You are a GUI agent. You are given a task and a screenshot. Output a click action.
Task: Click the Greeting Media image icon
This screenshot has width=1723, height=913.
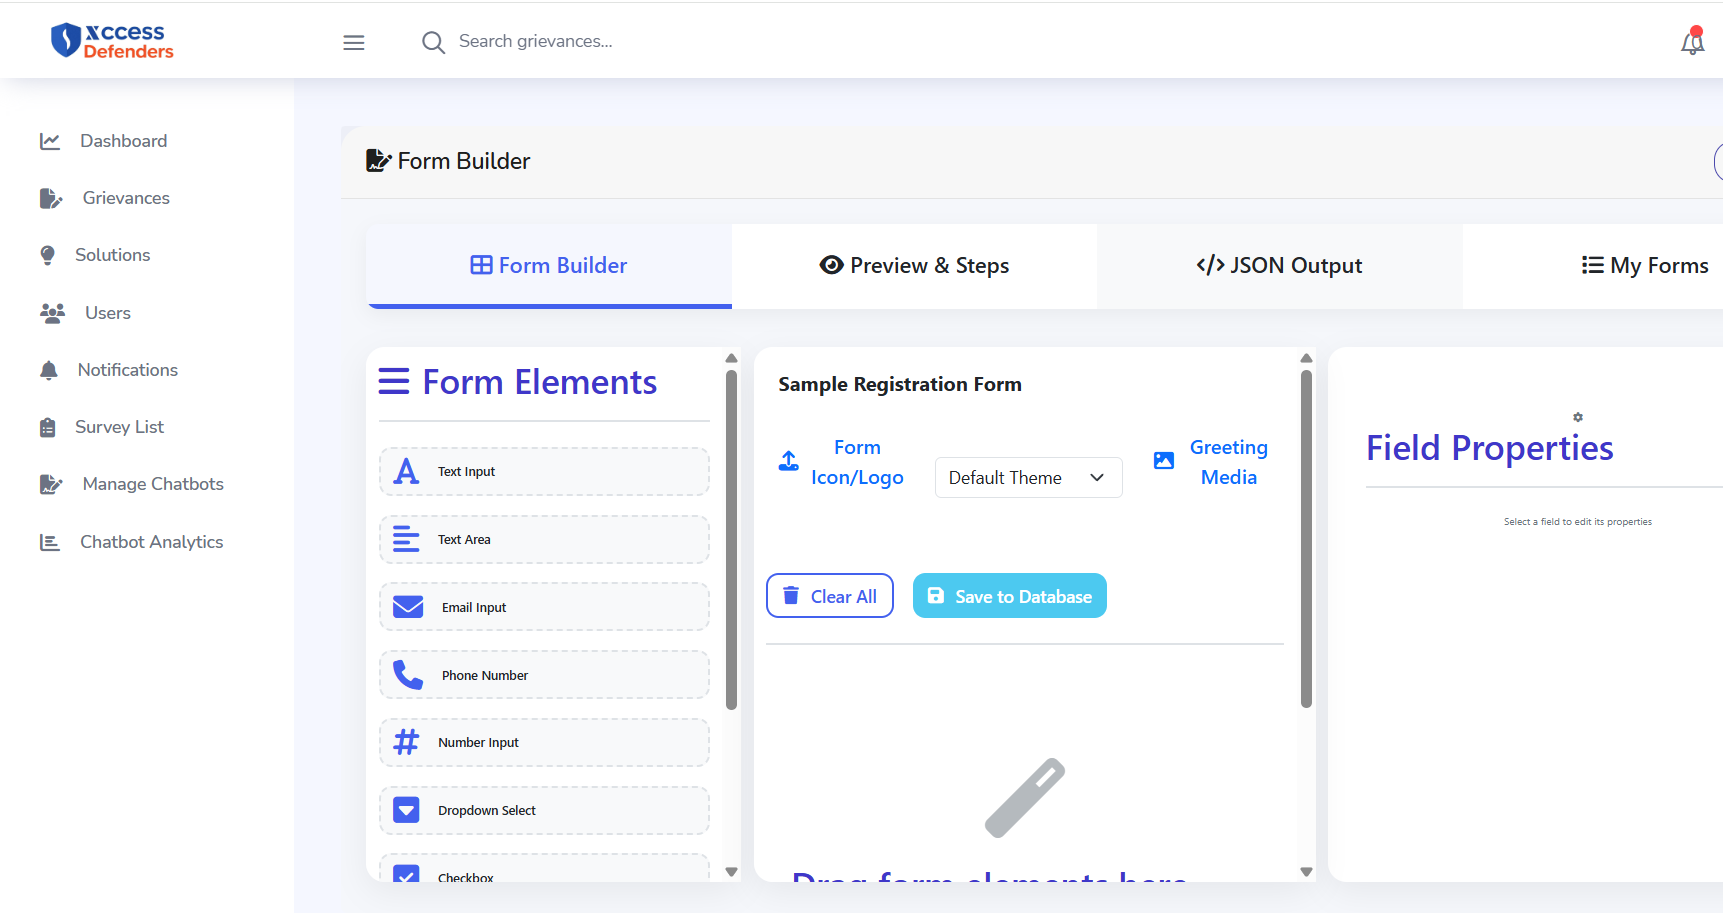click(x=1164, y=460)
